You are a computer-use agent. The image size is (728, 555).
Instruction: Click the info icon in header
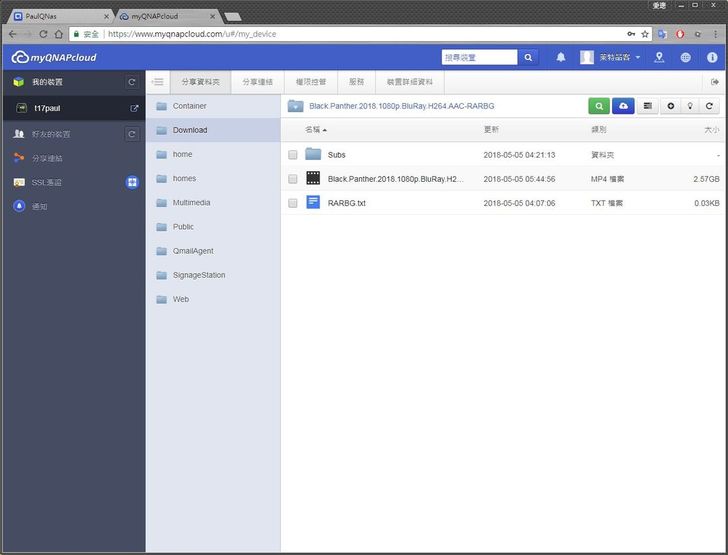[712, 58]
